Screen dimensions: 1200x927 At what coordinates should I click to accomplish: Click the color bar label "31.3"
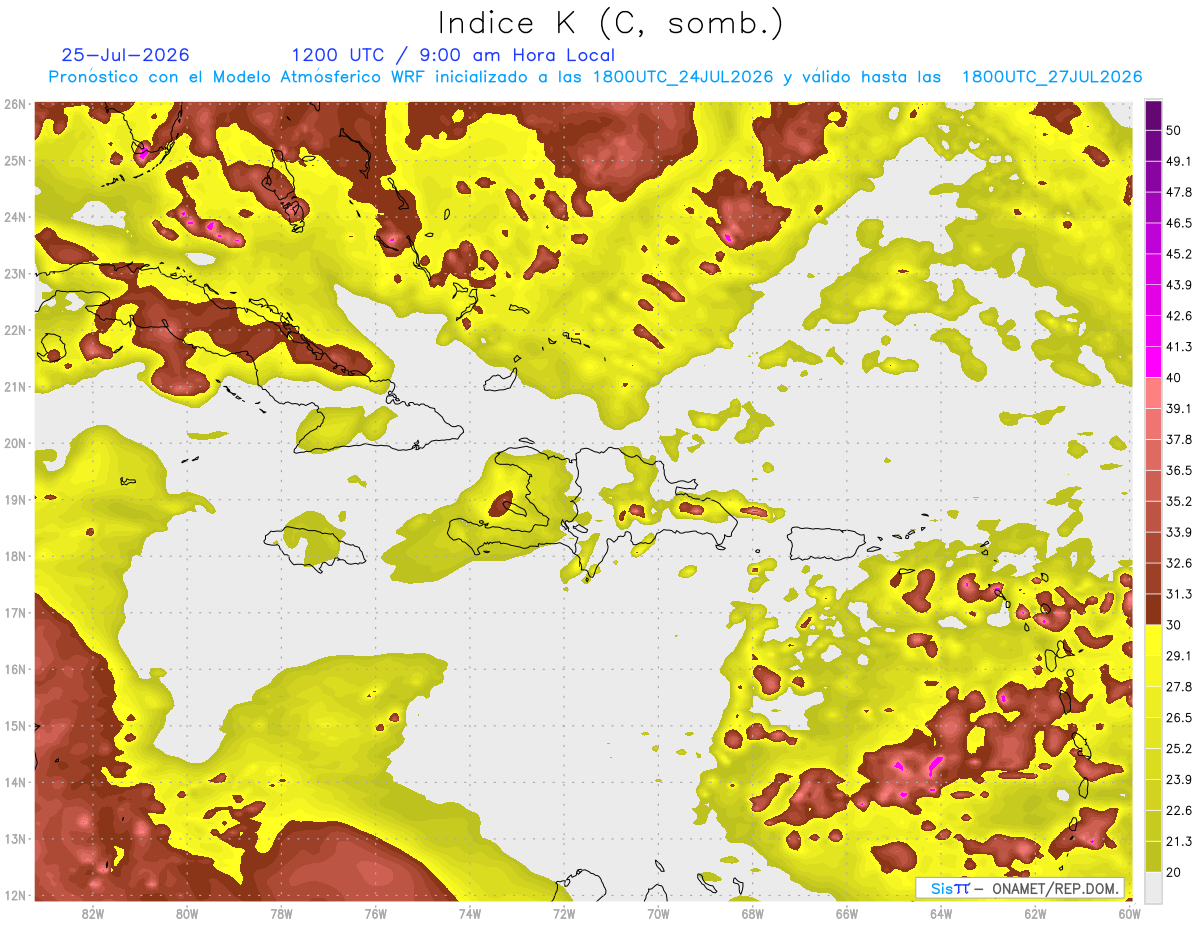[x=1179, y=594]
